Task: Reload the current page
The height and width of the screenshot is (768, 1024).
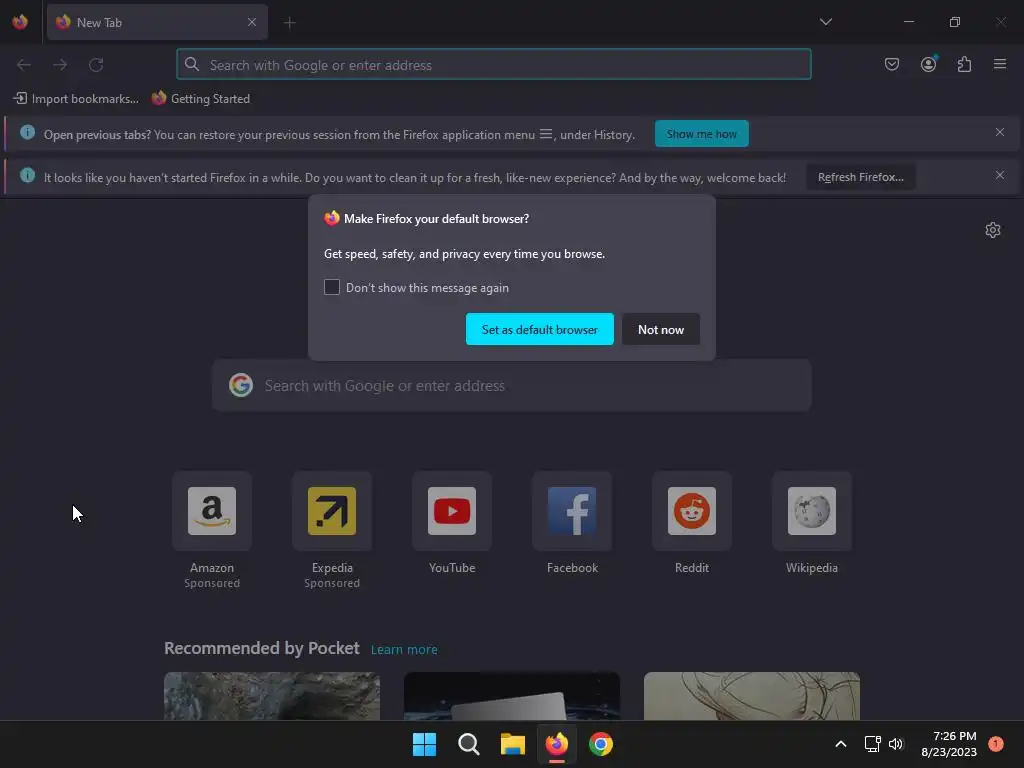Action: pyautogui.click(x=96, y=65)
